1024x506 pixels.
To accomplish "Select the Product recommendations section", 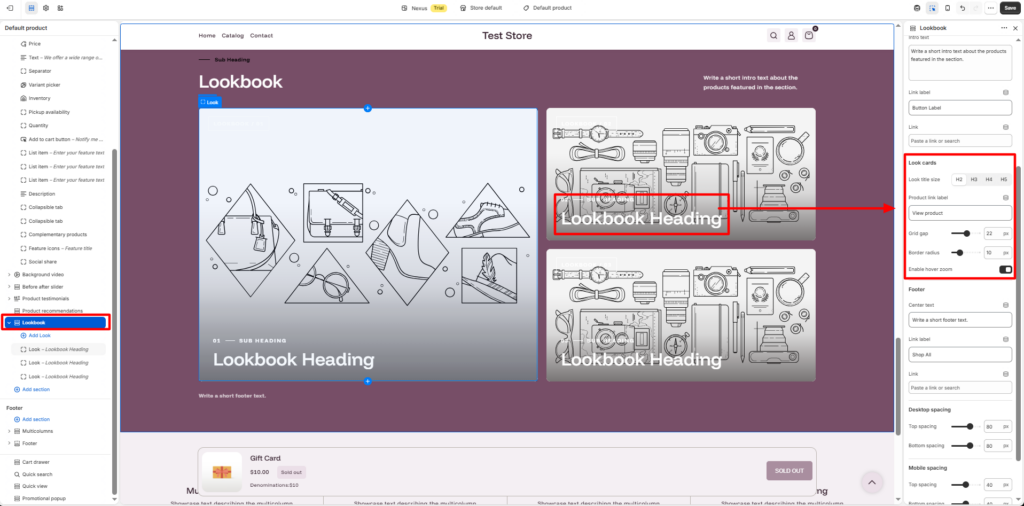I will (52, 311).
